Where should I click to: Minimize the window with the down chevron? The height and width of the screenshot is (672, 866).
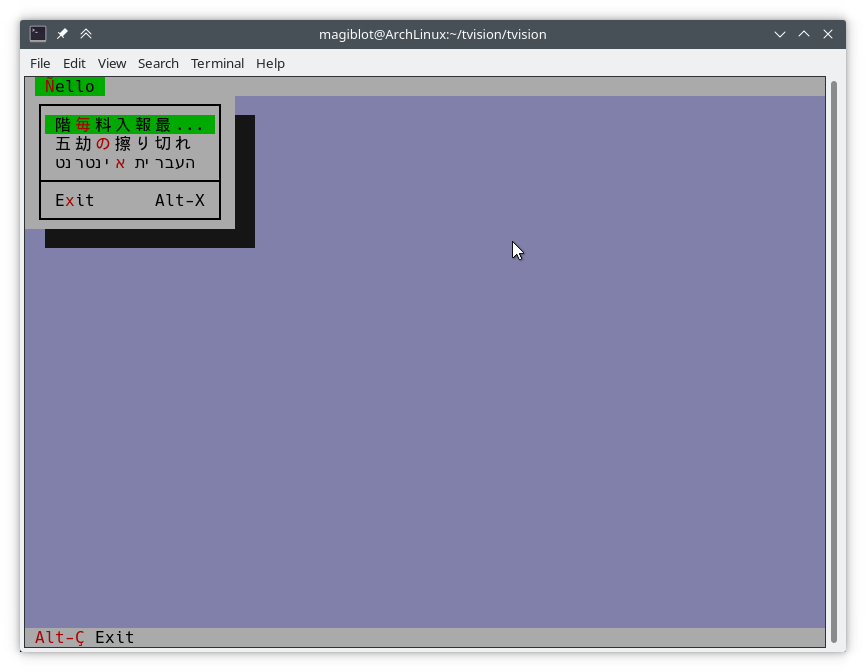point(780,34)
